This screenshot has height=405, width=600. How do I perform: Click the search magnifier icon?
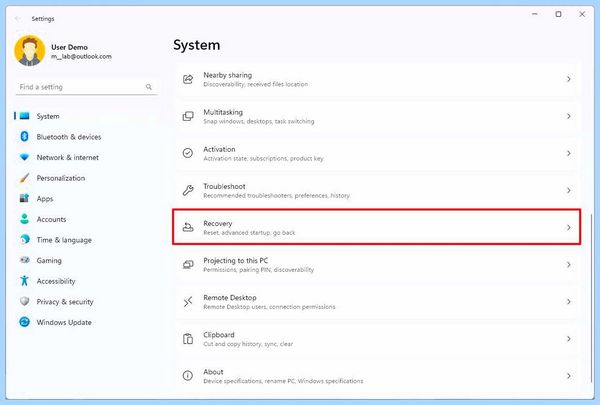(149, 87)
